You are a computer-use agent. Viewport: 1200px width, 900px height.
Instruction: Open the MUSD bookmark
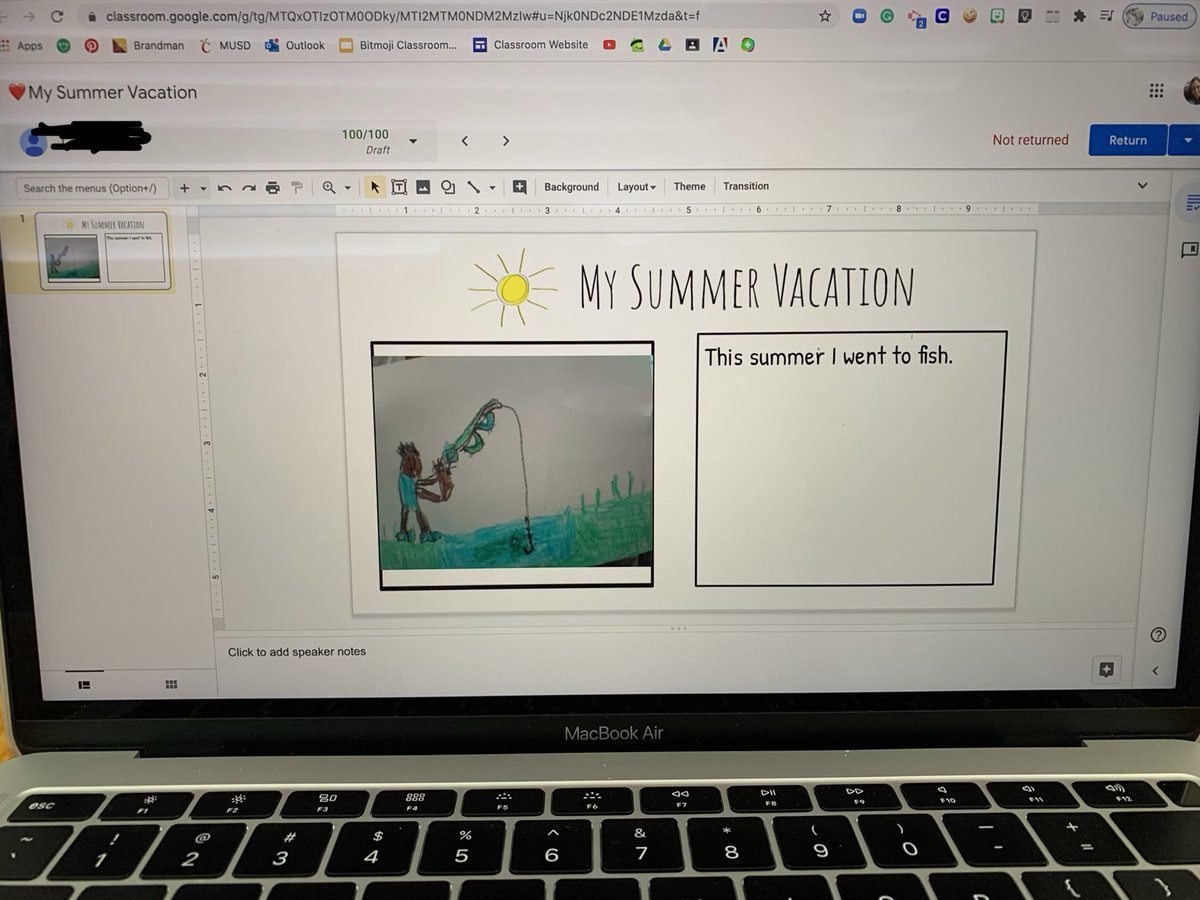click(225, 45)
